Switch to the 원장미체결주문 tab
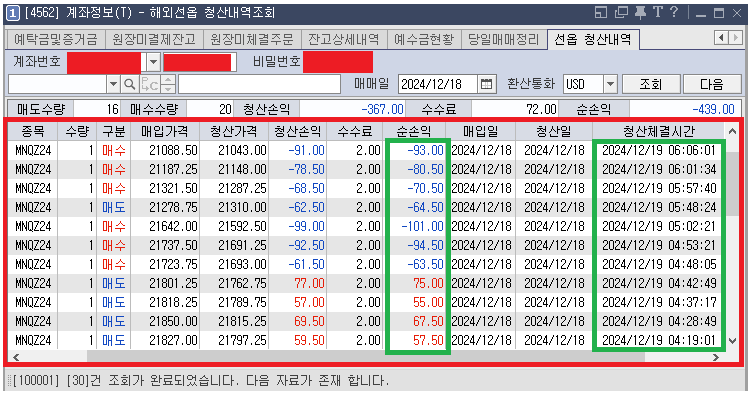 (x=252, y=39)
